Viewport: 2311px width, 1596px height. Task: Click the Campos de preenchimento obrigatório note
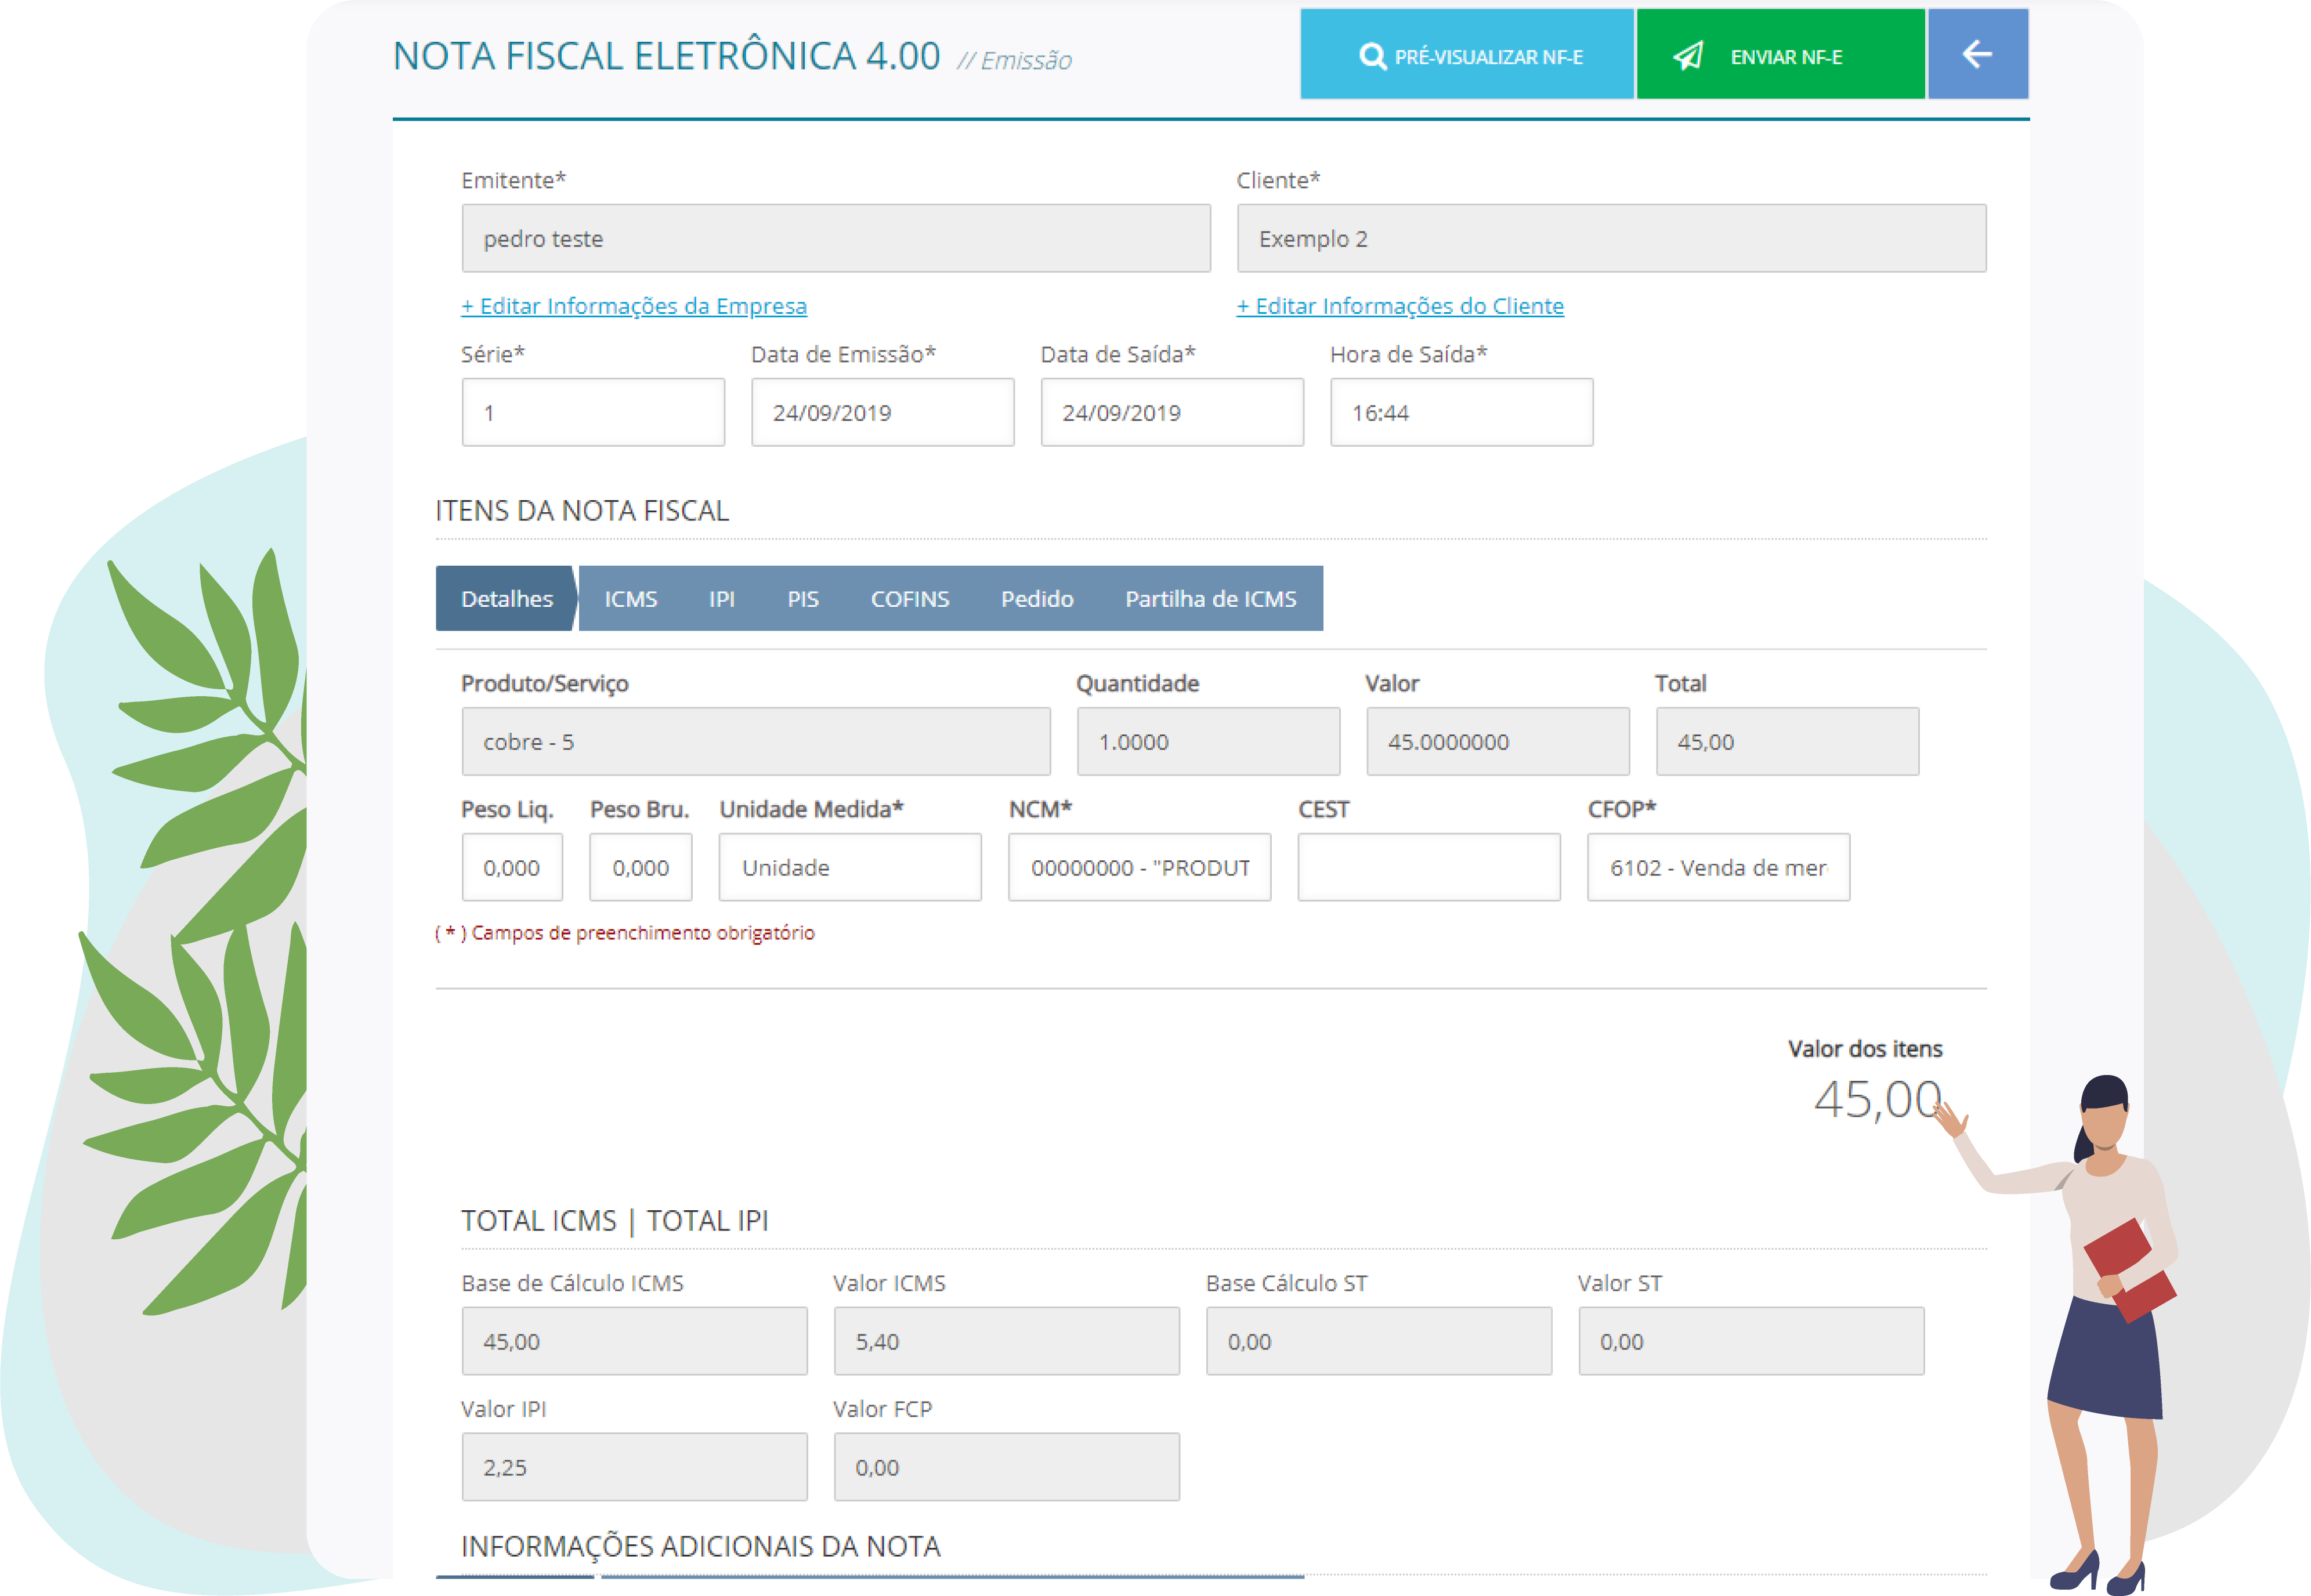624,933
